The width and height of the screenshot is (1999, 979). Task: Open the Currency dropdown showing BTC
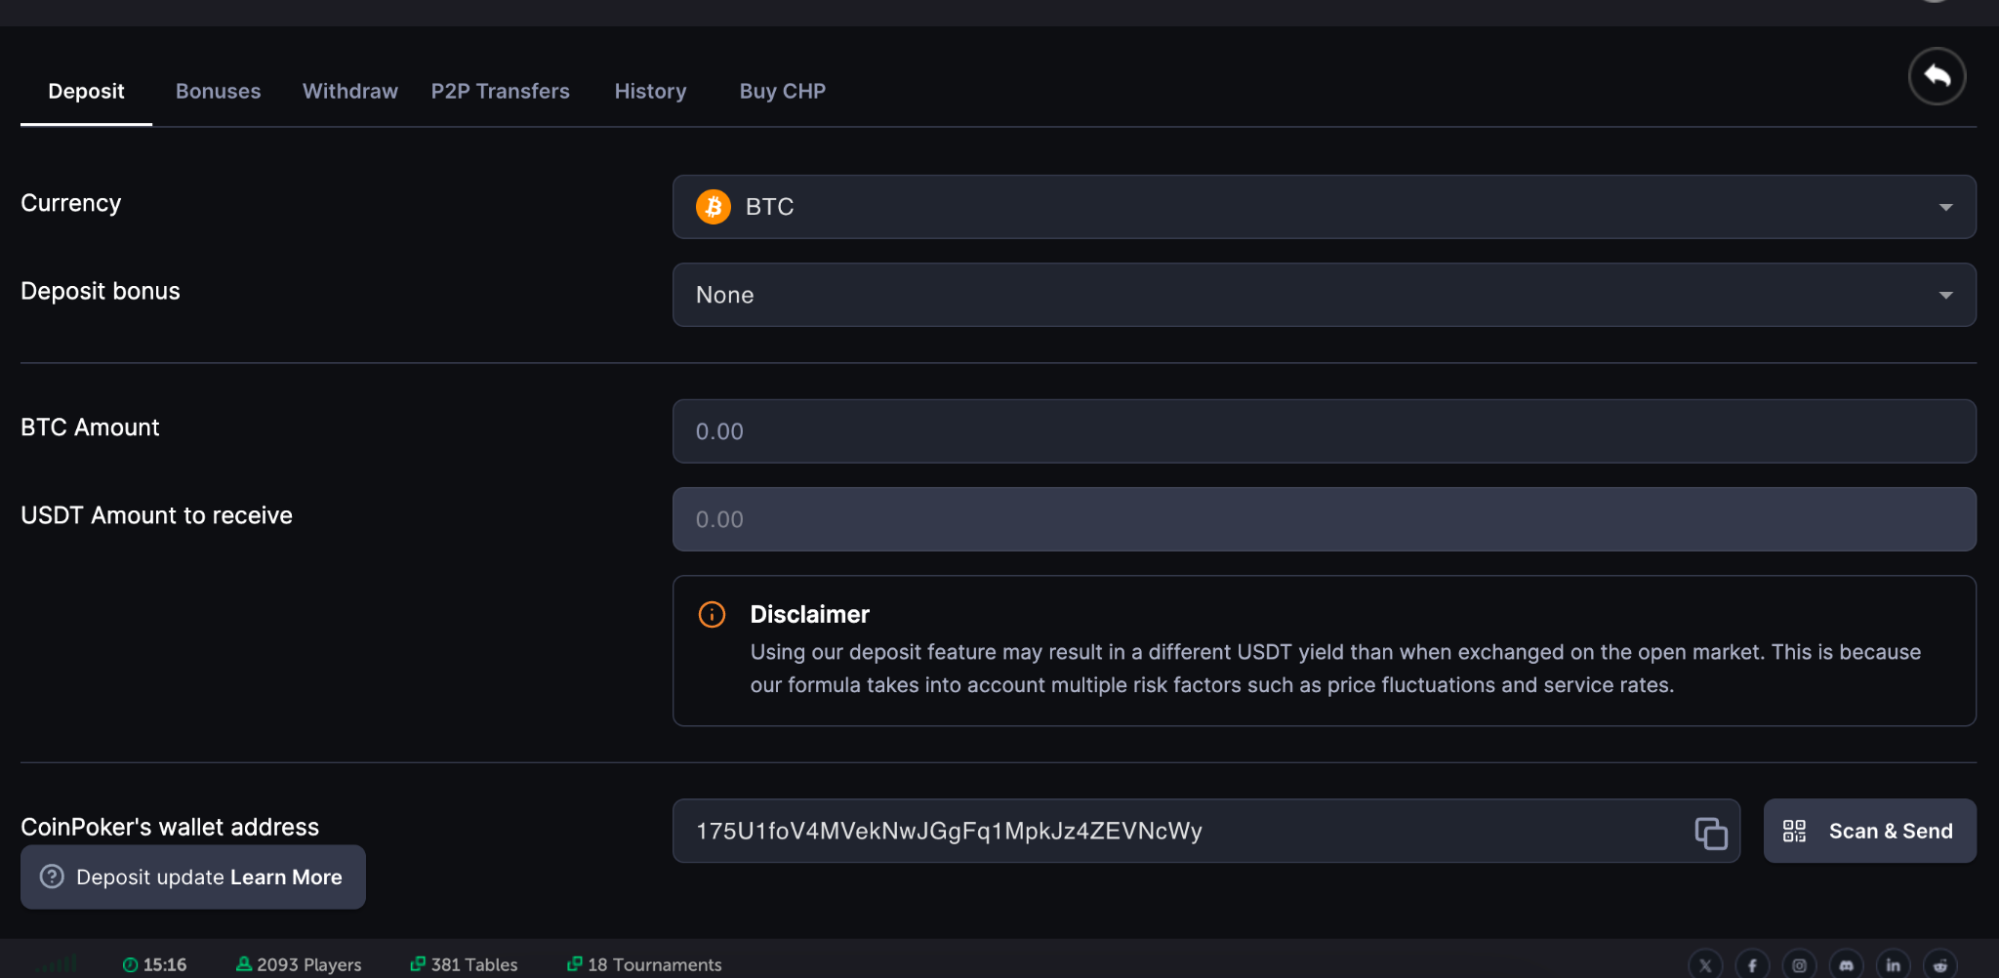coord(1324,207)
